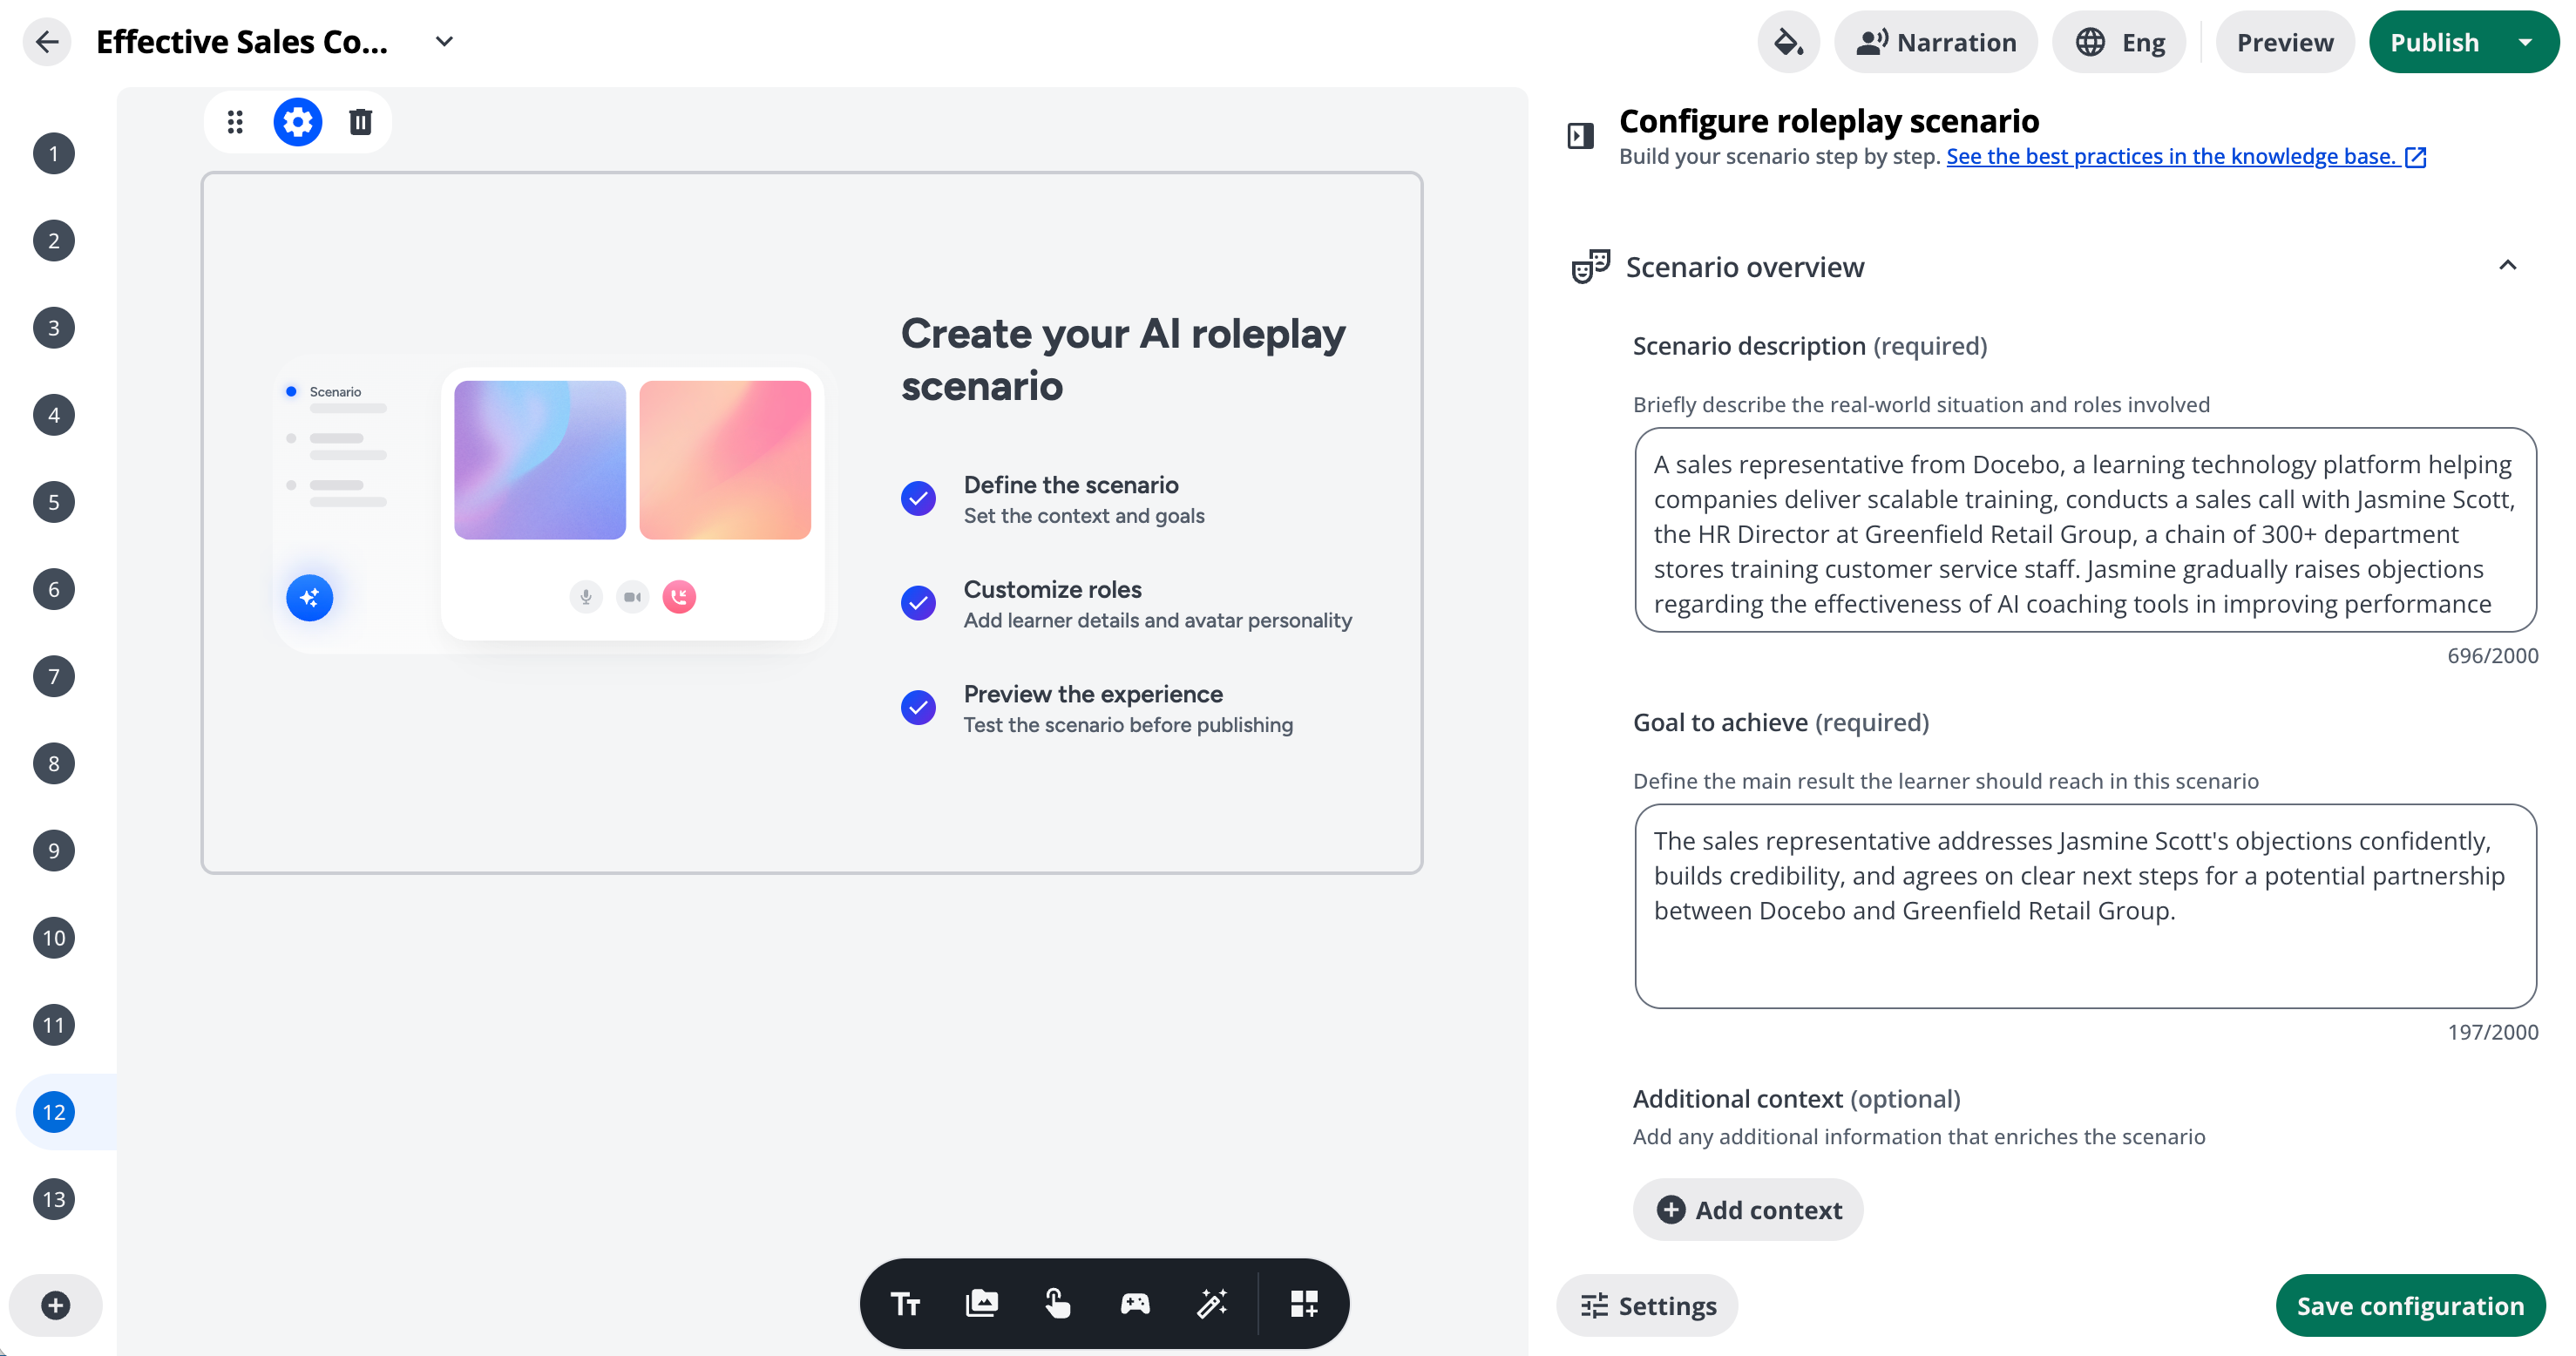Click the 'Create your AI roleplay scenario' heading

pos(1123,360)
